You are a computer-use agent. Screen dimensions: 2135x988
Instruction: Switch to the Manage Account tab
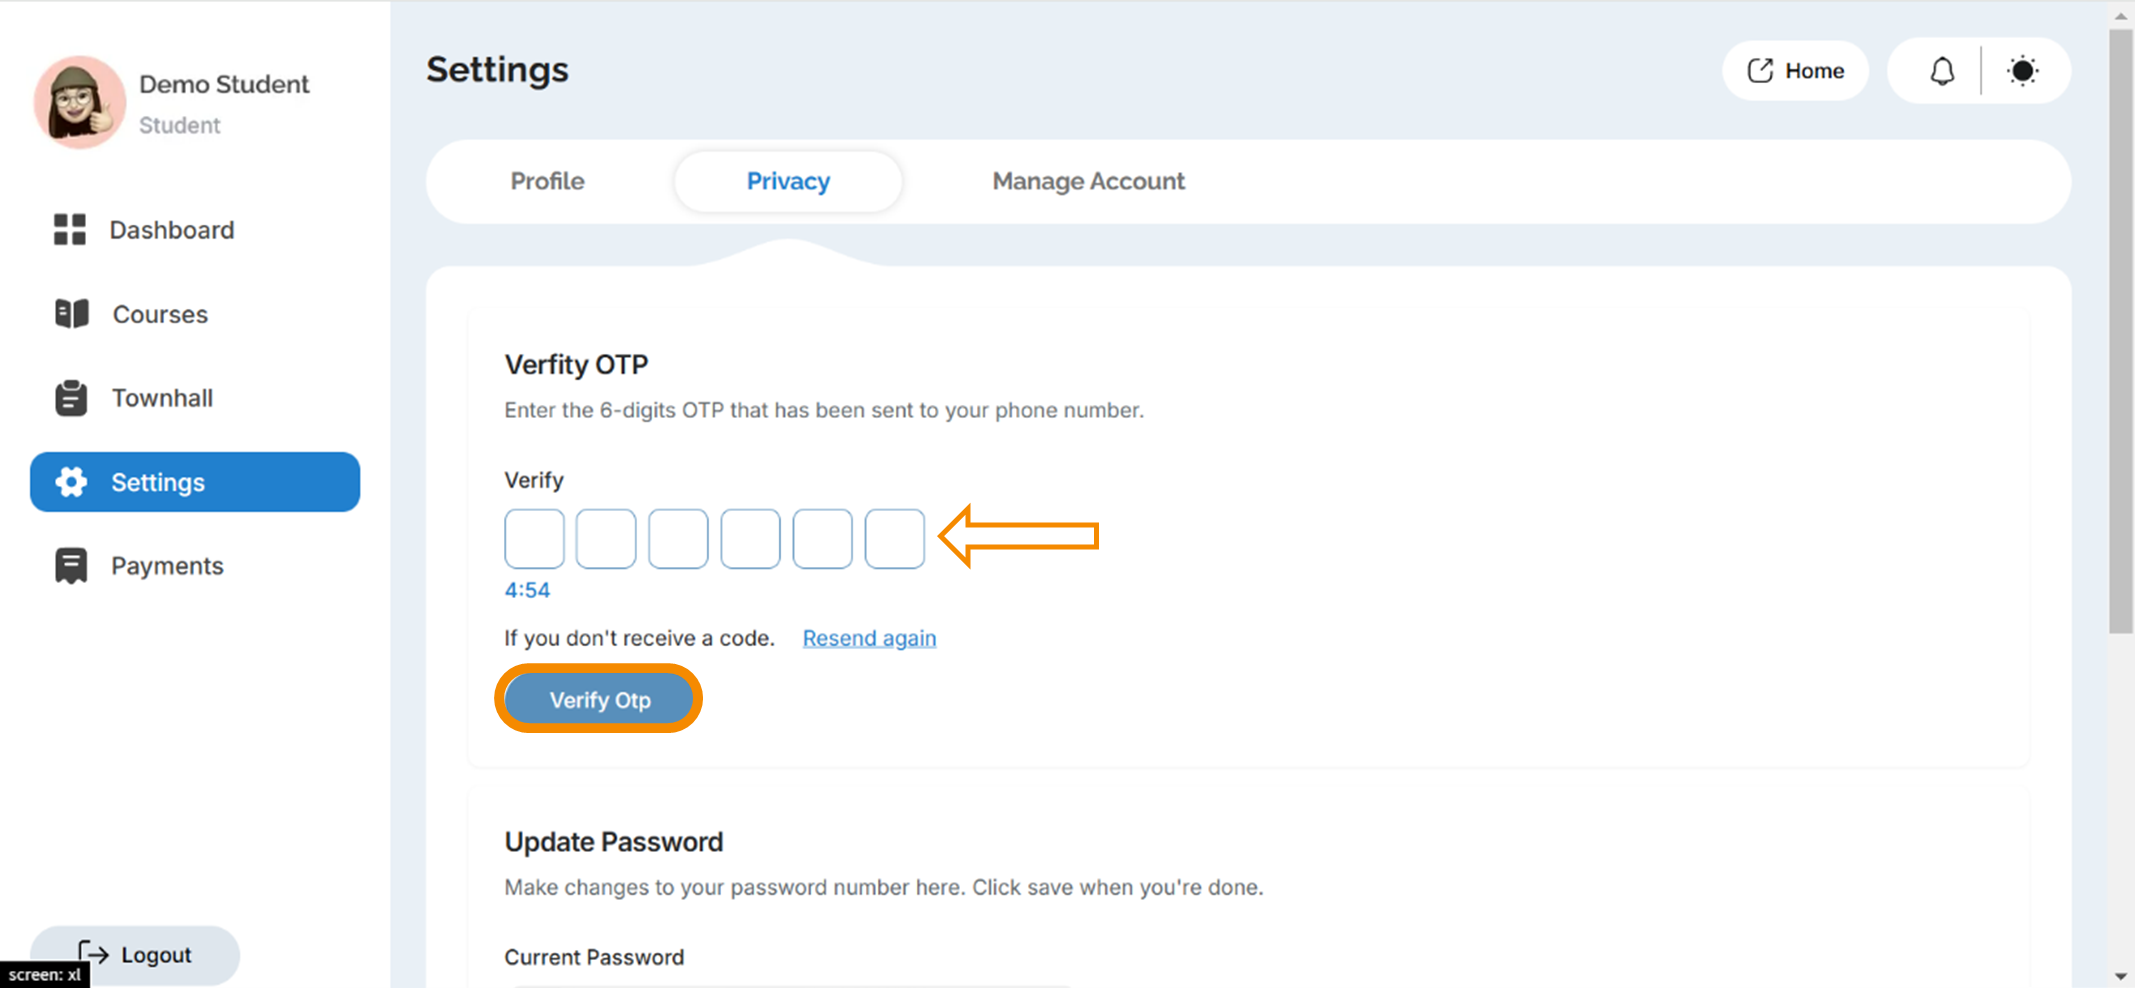click(1088, 181)
